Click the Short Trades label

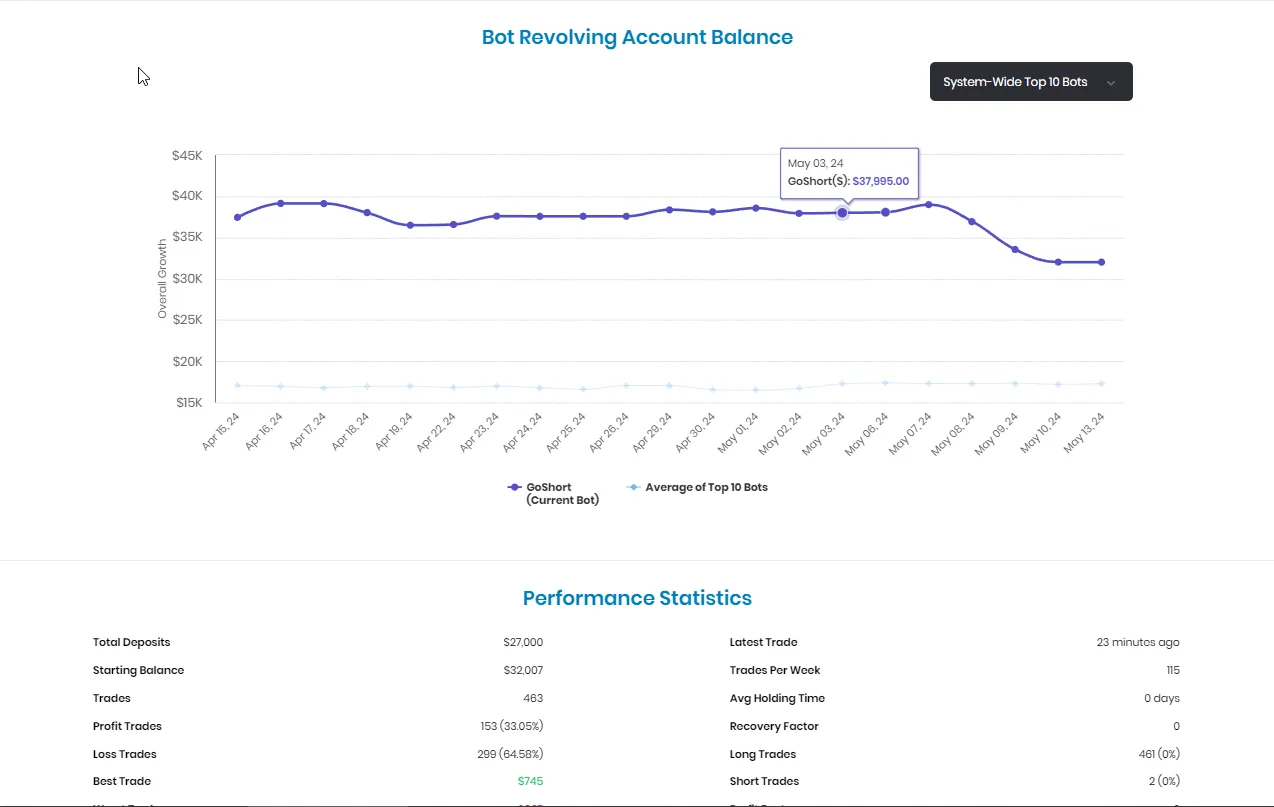(x=765, y=781)
